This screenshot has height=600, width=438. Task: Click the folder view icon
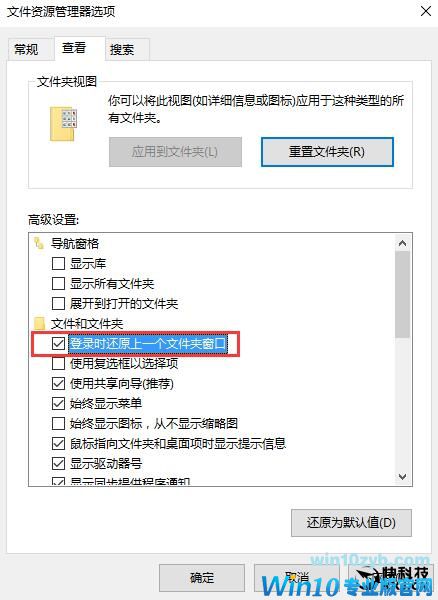[64, 124]
